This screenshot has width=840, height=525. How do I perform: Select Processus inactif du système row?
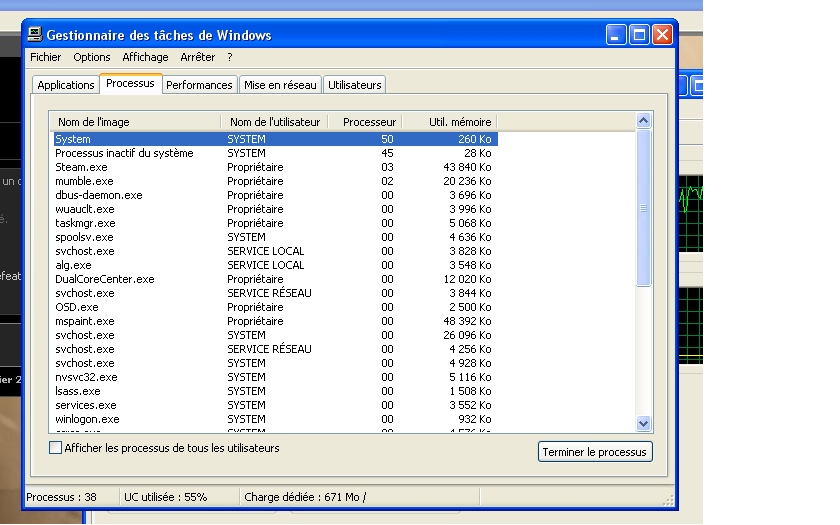(276, 153)
